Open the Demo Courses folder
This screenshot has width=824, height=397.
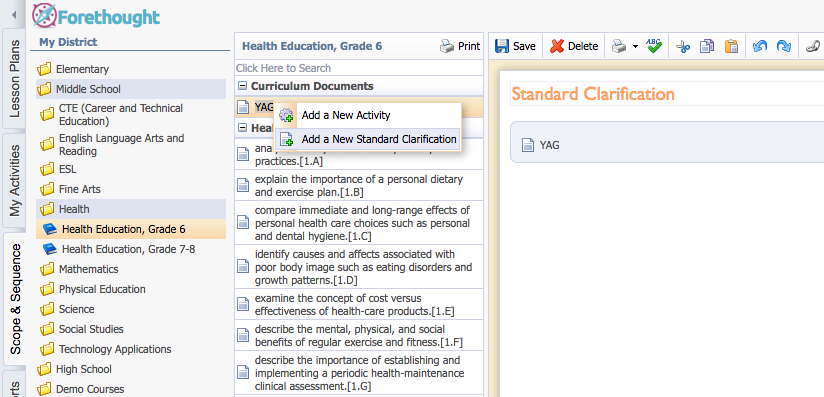pyautogui.click(x=131, y=389)
